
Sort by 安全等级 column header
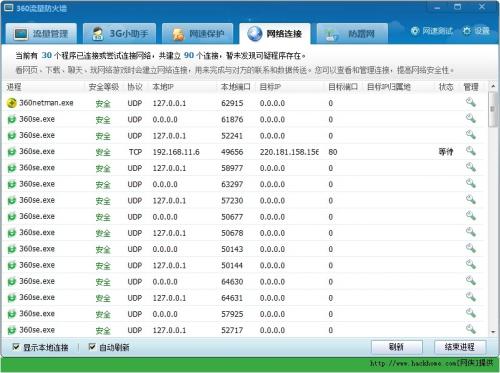104,87
